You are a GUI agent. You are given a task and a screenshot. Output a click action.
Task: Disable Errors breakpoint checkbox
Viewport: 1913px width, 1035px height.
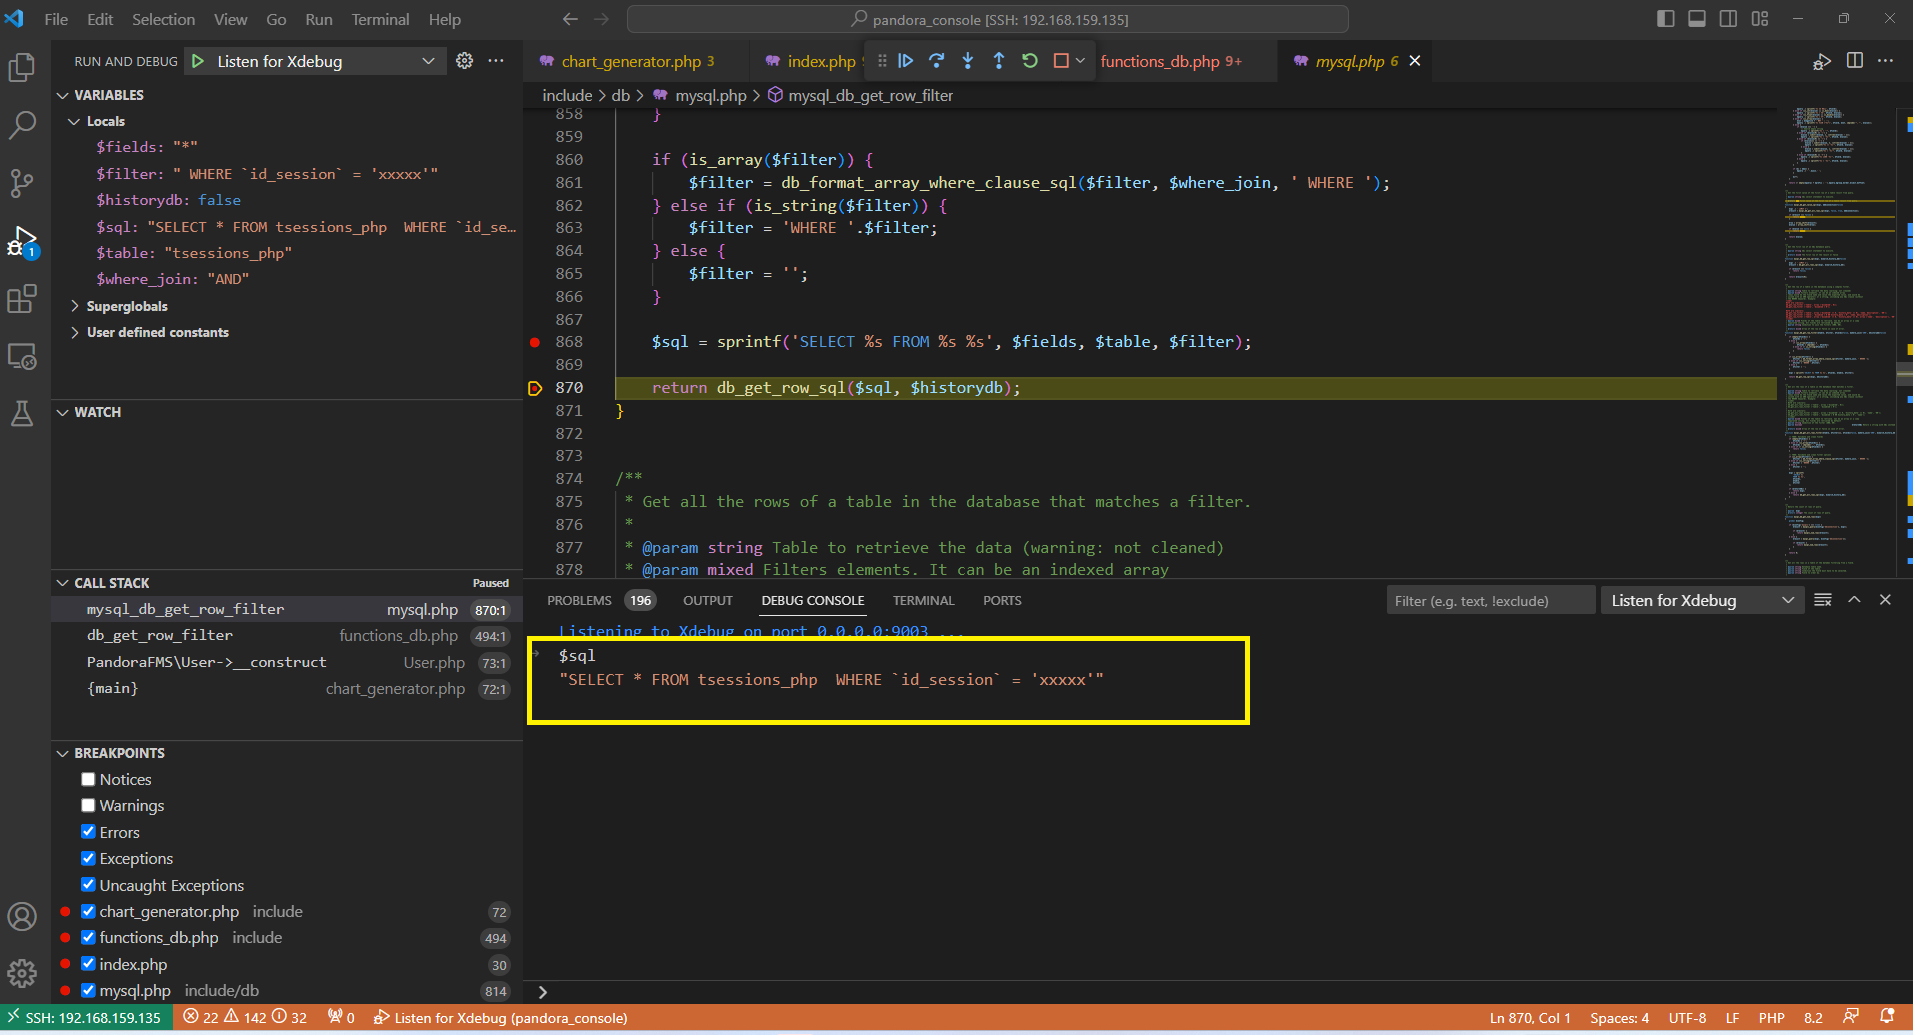click(x=88, y=832)
